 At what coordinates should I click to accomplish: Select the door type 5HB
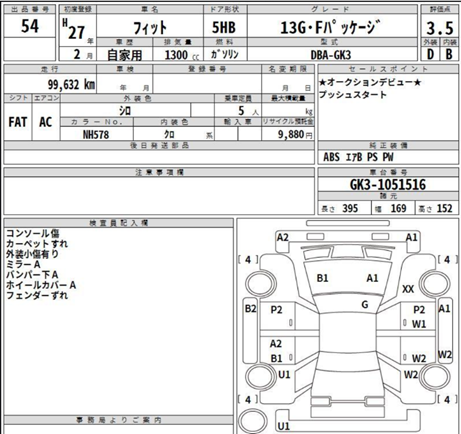[x=224, y=27]
